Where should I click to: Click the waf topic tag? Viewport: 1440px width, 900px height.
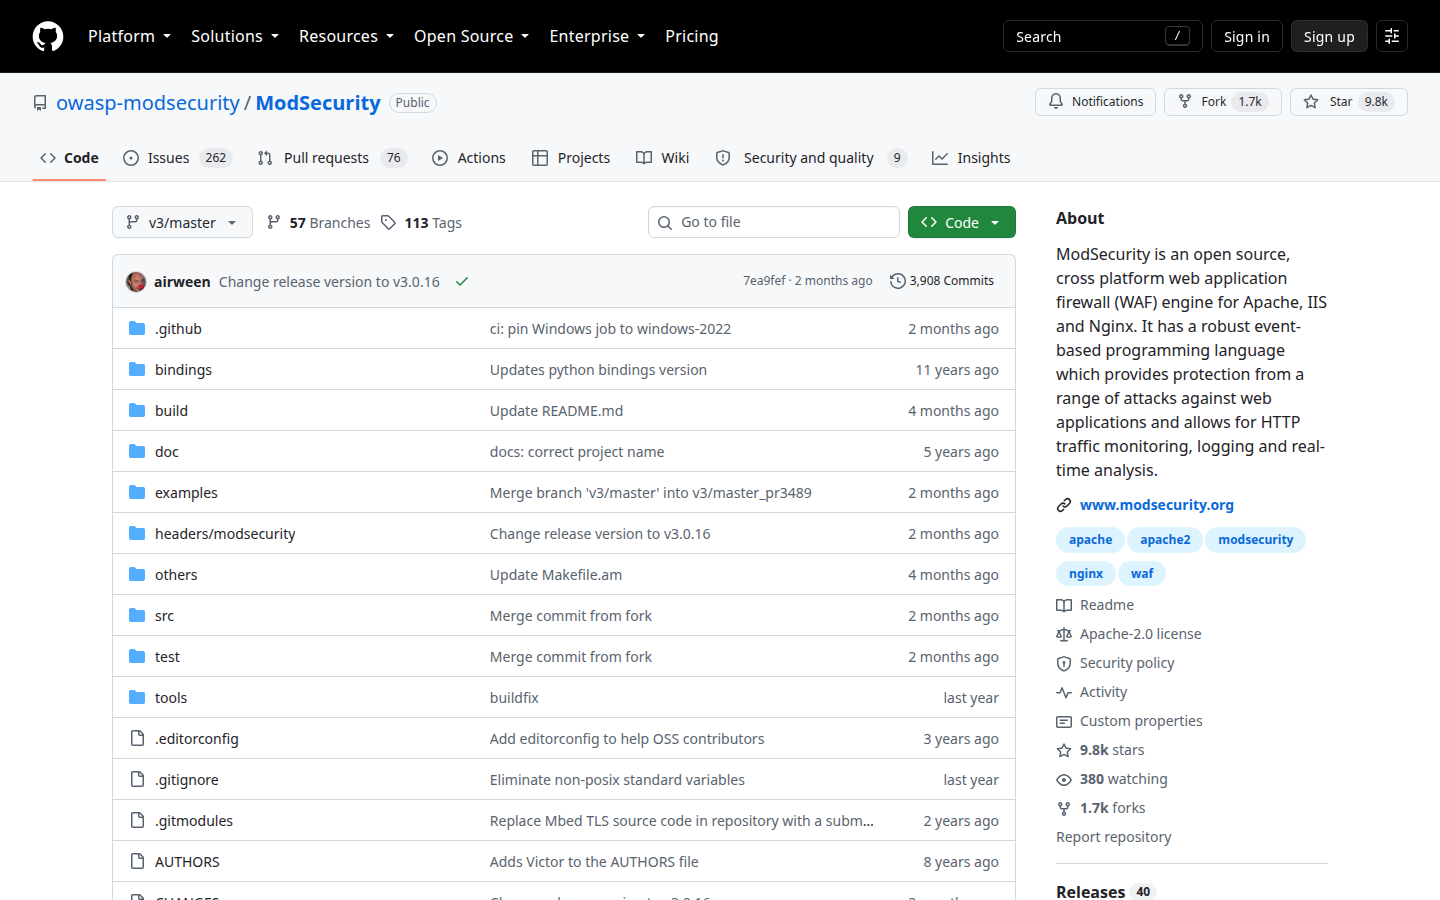(x=1142, y=574)
